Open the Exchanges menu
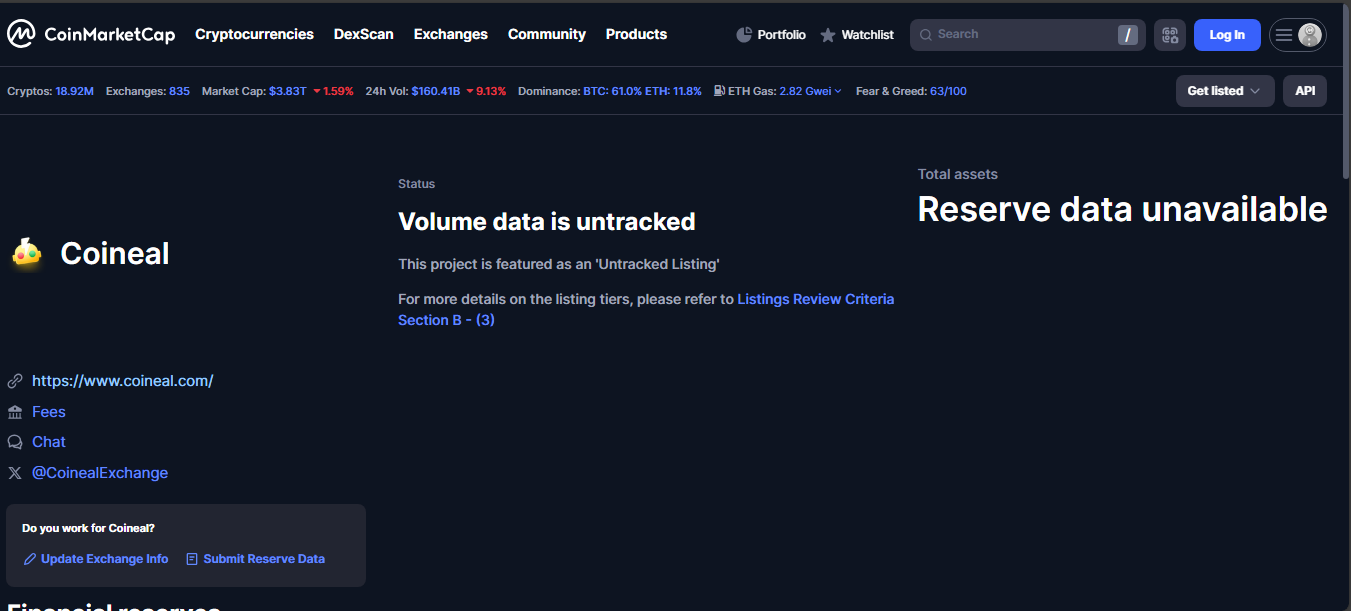This screenshot has width=1351, height=611. pos(451,34)
